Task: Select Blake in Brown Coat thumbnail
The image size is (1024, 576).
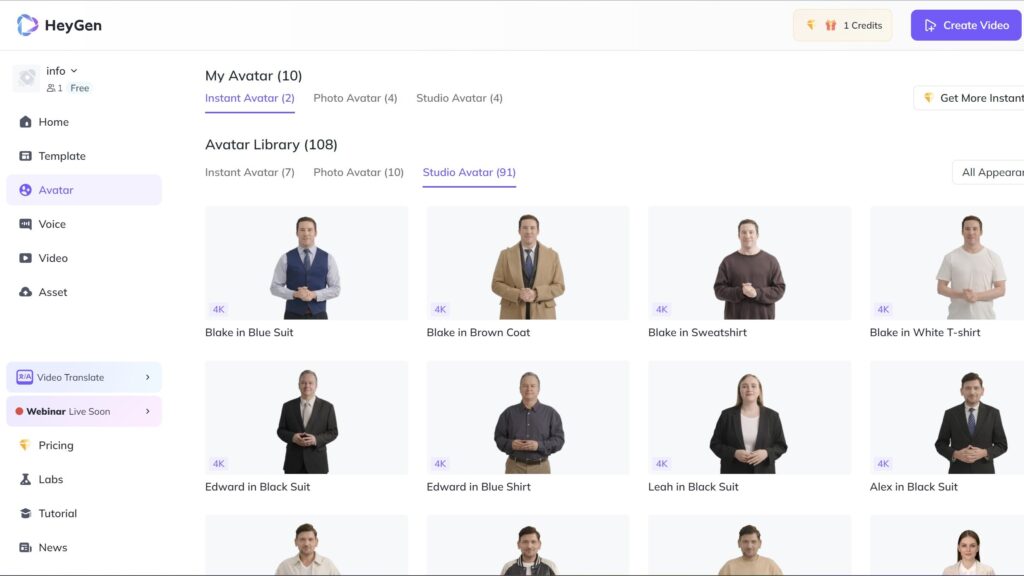Action: point(528,263)
